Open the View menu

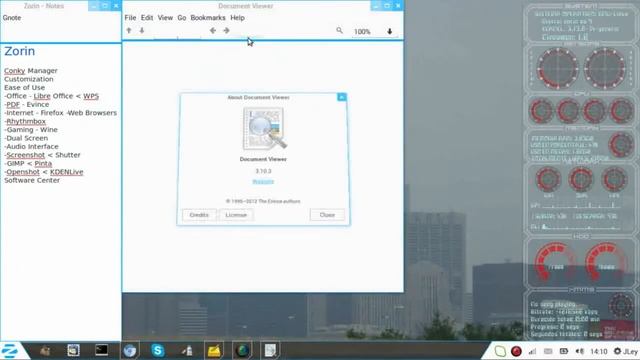click(165, 18)
